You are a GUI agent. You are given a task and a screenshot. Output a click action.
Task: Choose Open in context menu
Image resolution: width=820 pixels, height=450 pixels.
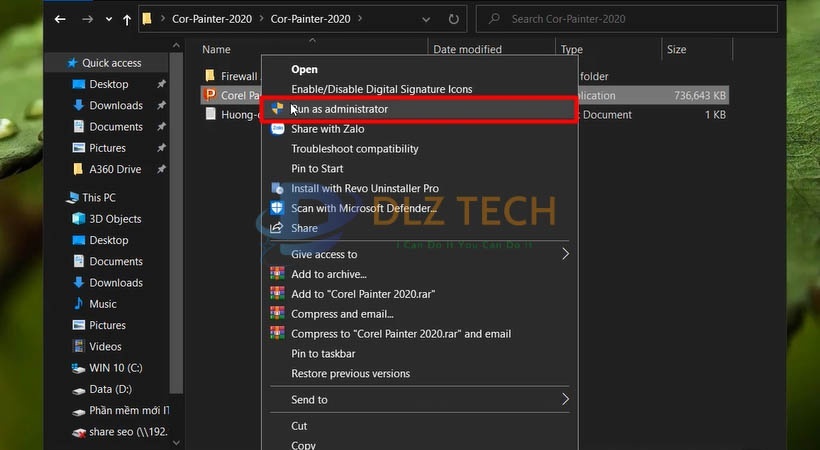click(x=304, y=69)
